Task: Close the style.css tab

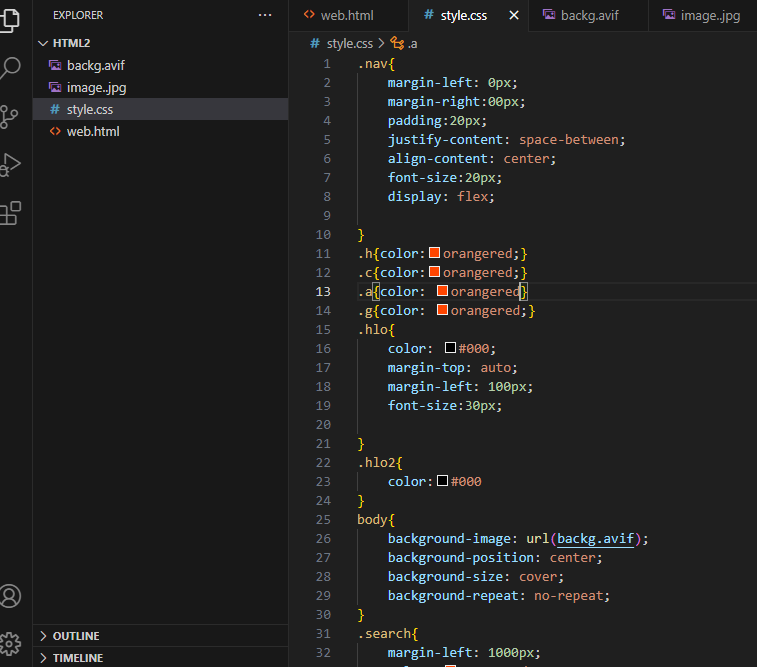Action: pos(514,15)
